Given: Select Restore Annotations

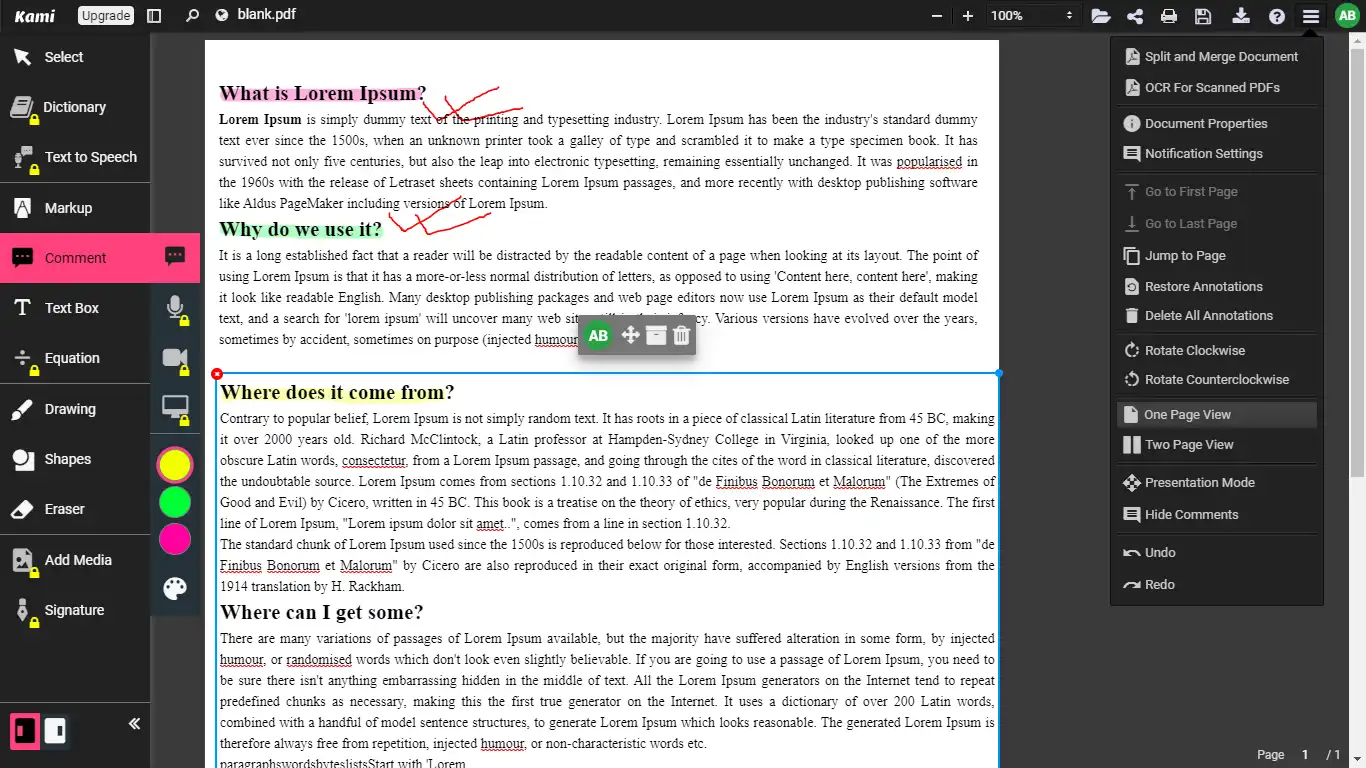Looking at the screenshot, I should tap(1217, 287).
